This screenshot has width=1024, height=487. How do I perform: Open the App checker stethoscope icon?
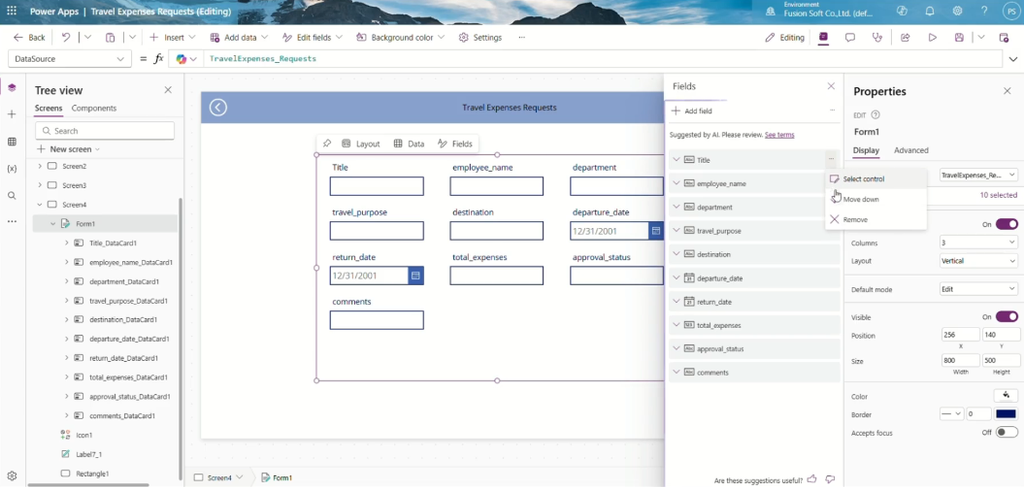click(877, 38)
